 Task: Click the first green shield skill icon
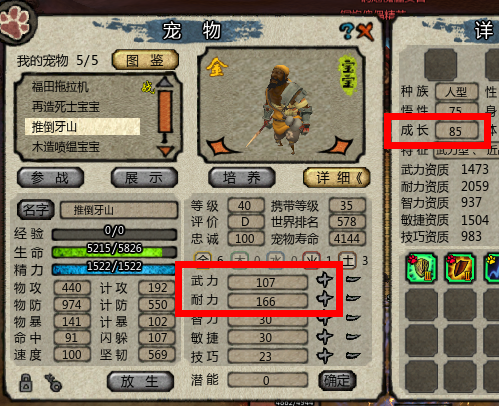[421, 268]
